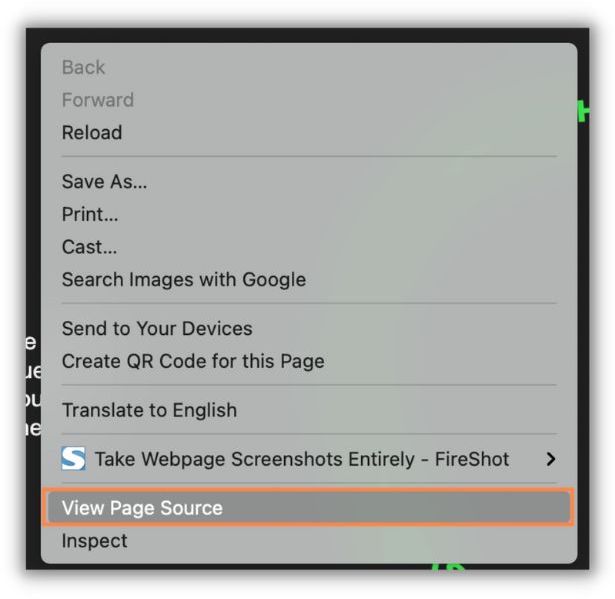Select View Page Source
Screen dimensions: 615x599
pos(142,508)
